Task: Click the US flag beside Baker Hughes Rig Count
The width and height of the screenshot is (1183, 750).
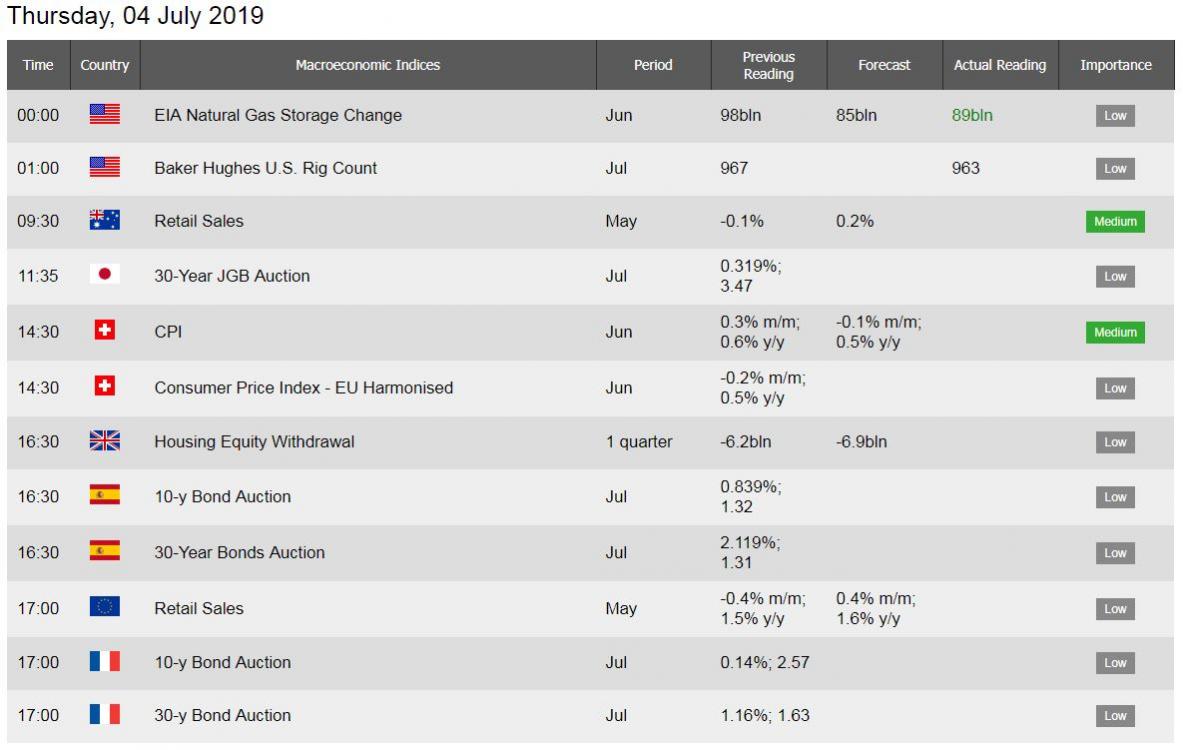Action: (105, 168)
